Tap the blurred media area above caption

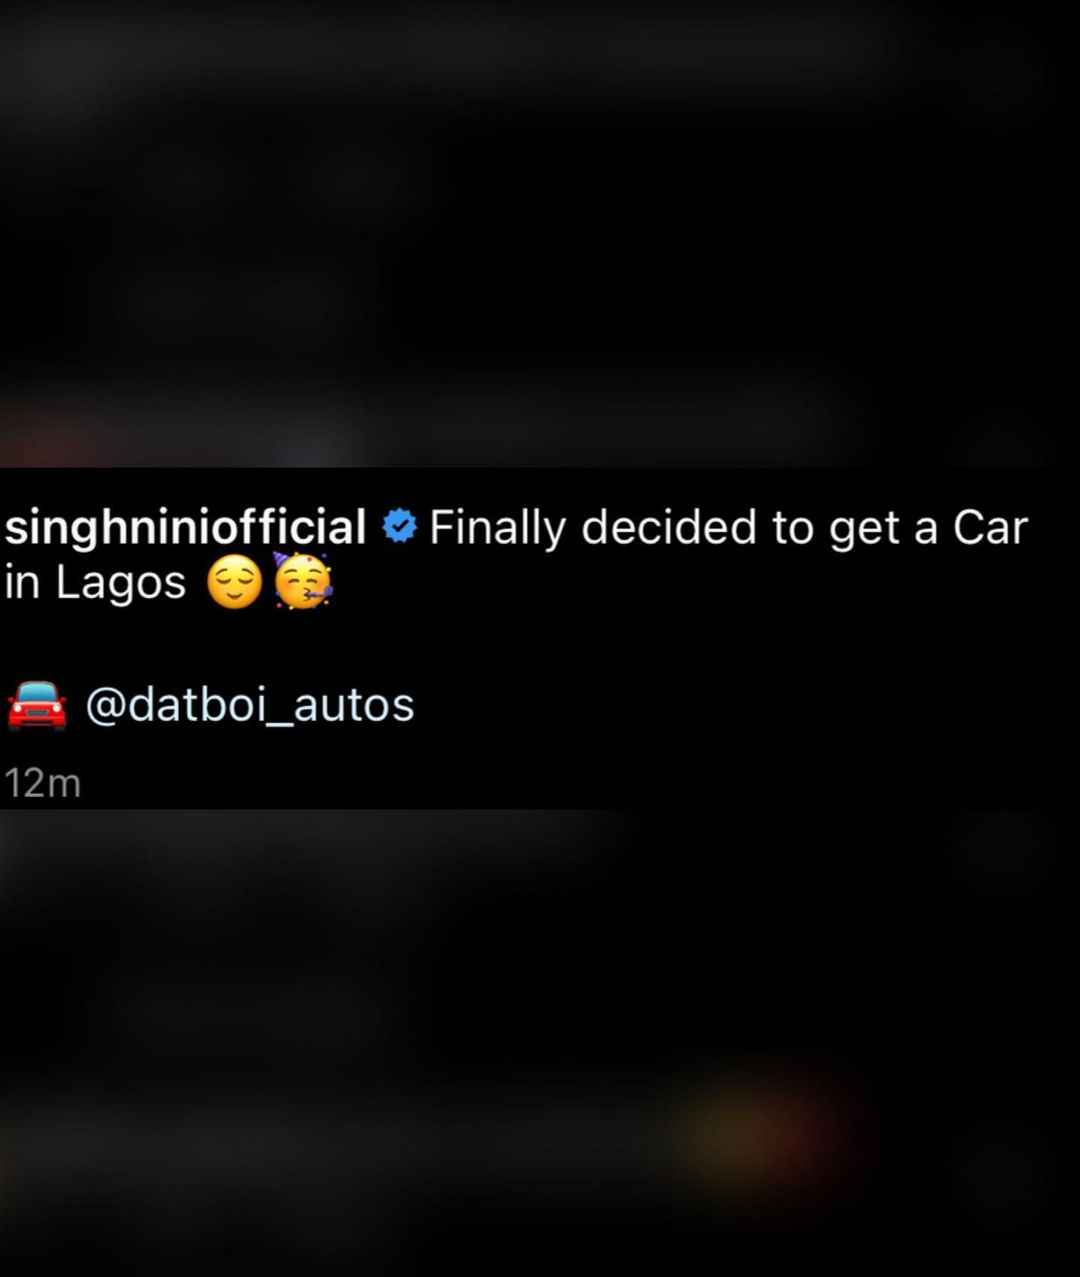(540, 233)
